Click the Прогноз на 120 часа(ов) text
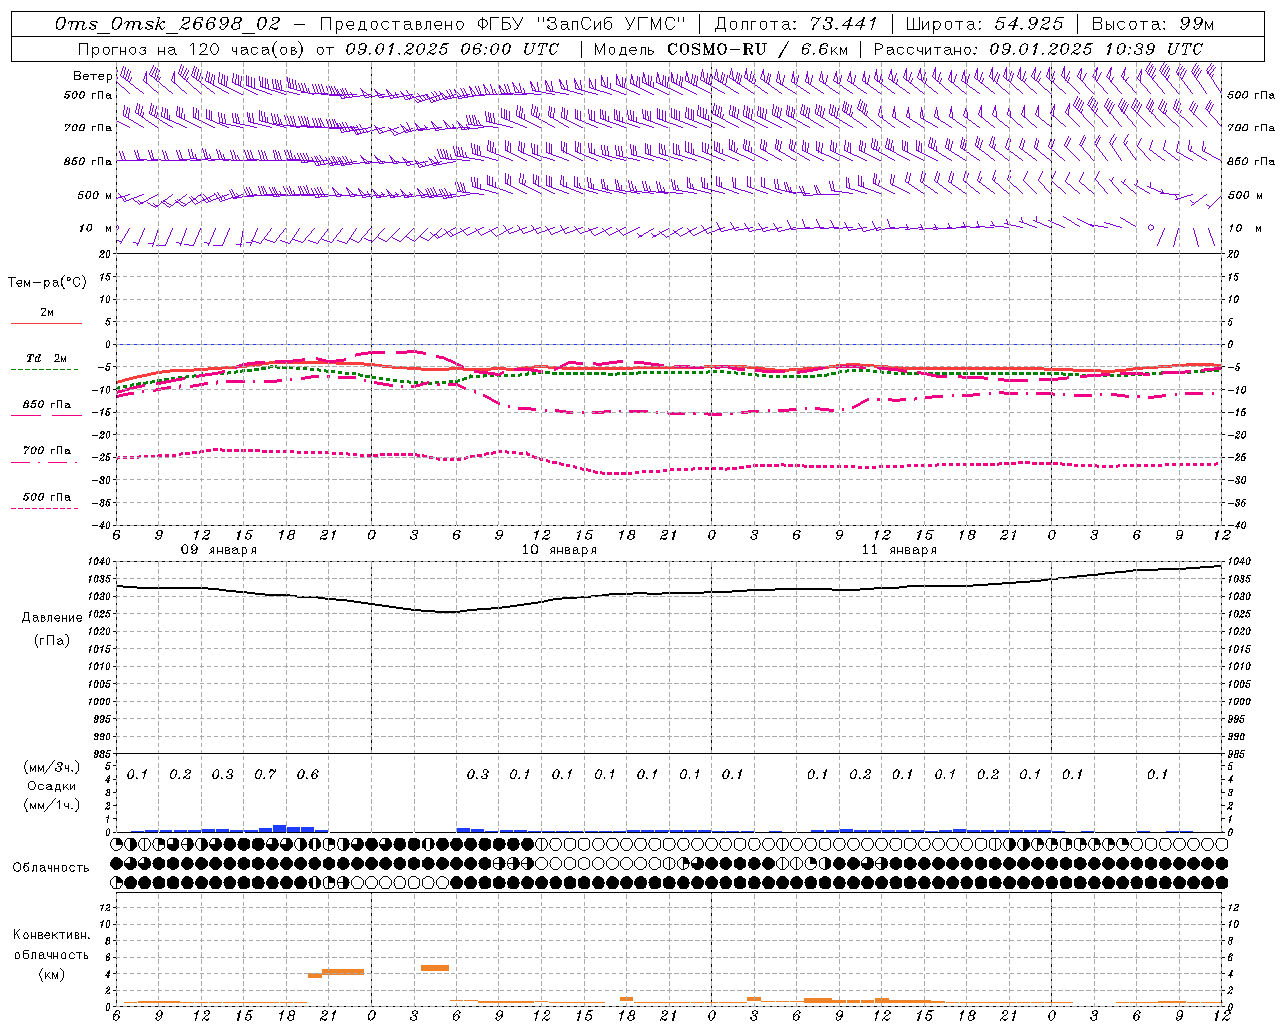1280x1024 pixels. [193, 49]
